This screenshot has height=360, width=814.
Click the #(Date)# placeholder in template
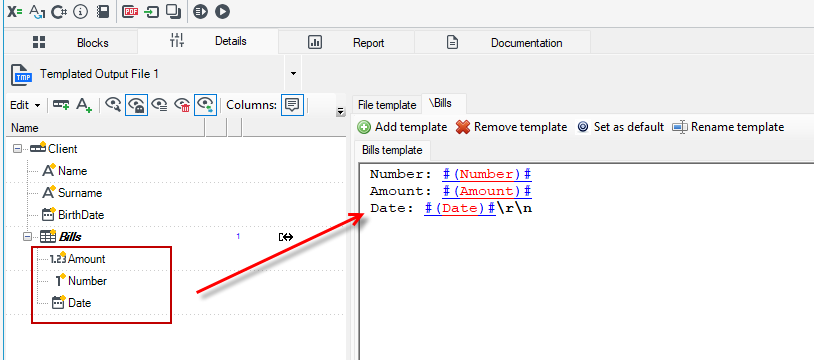click(460, 208)
